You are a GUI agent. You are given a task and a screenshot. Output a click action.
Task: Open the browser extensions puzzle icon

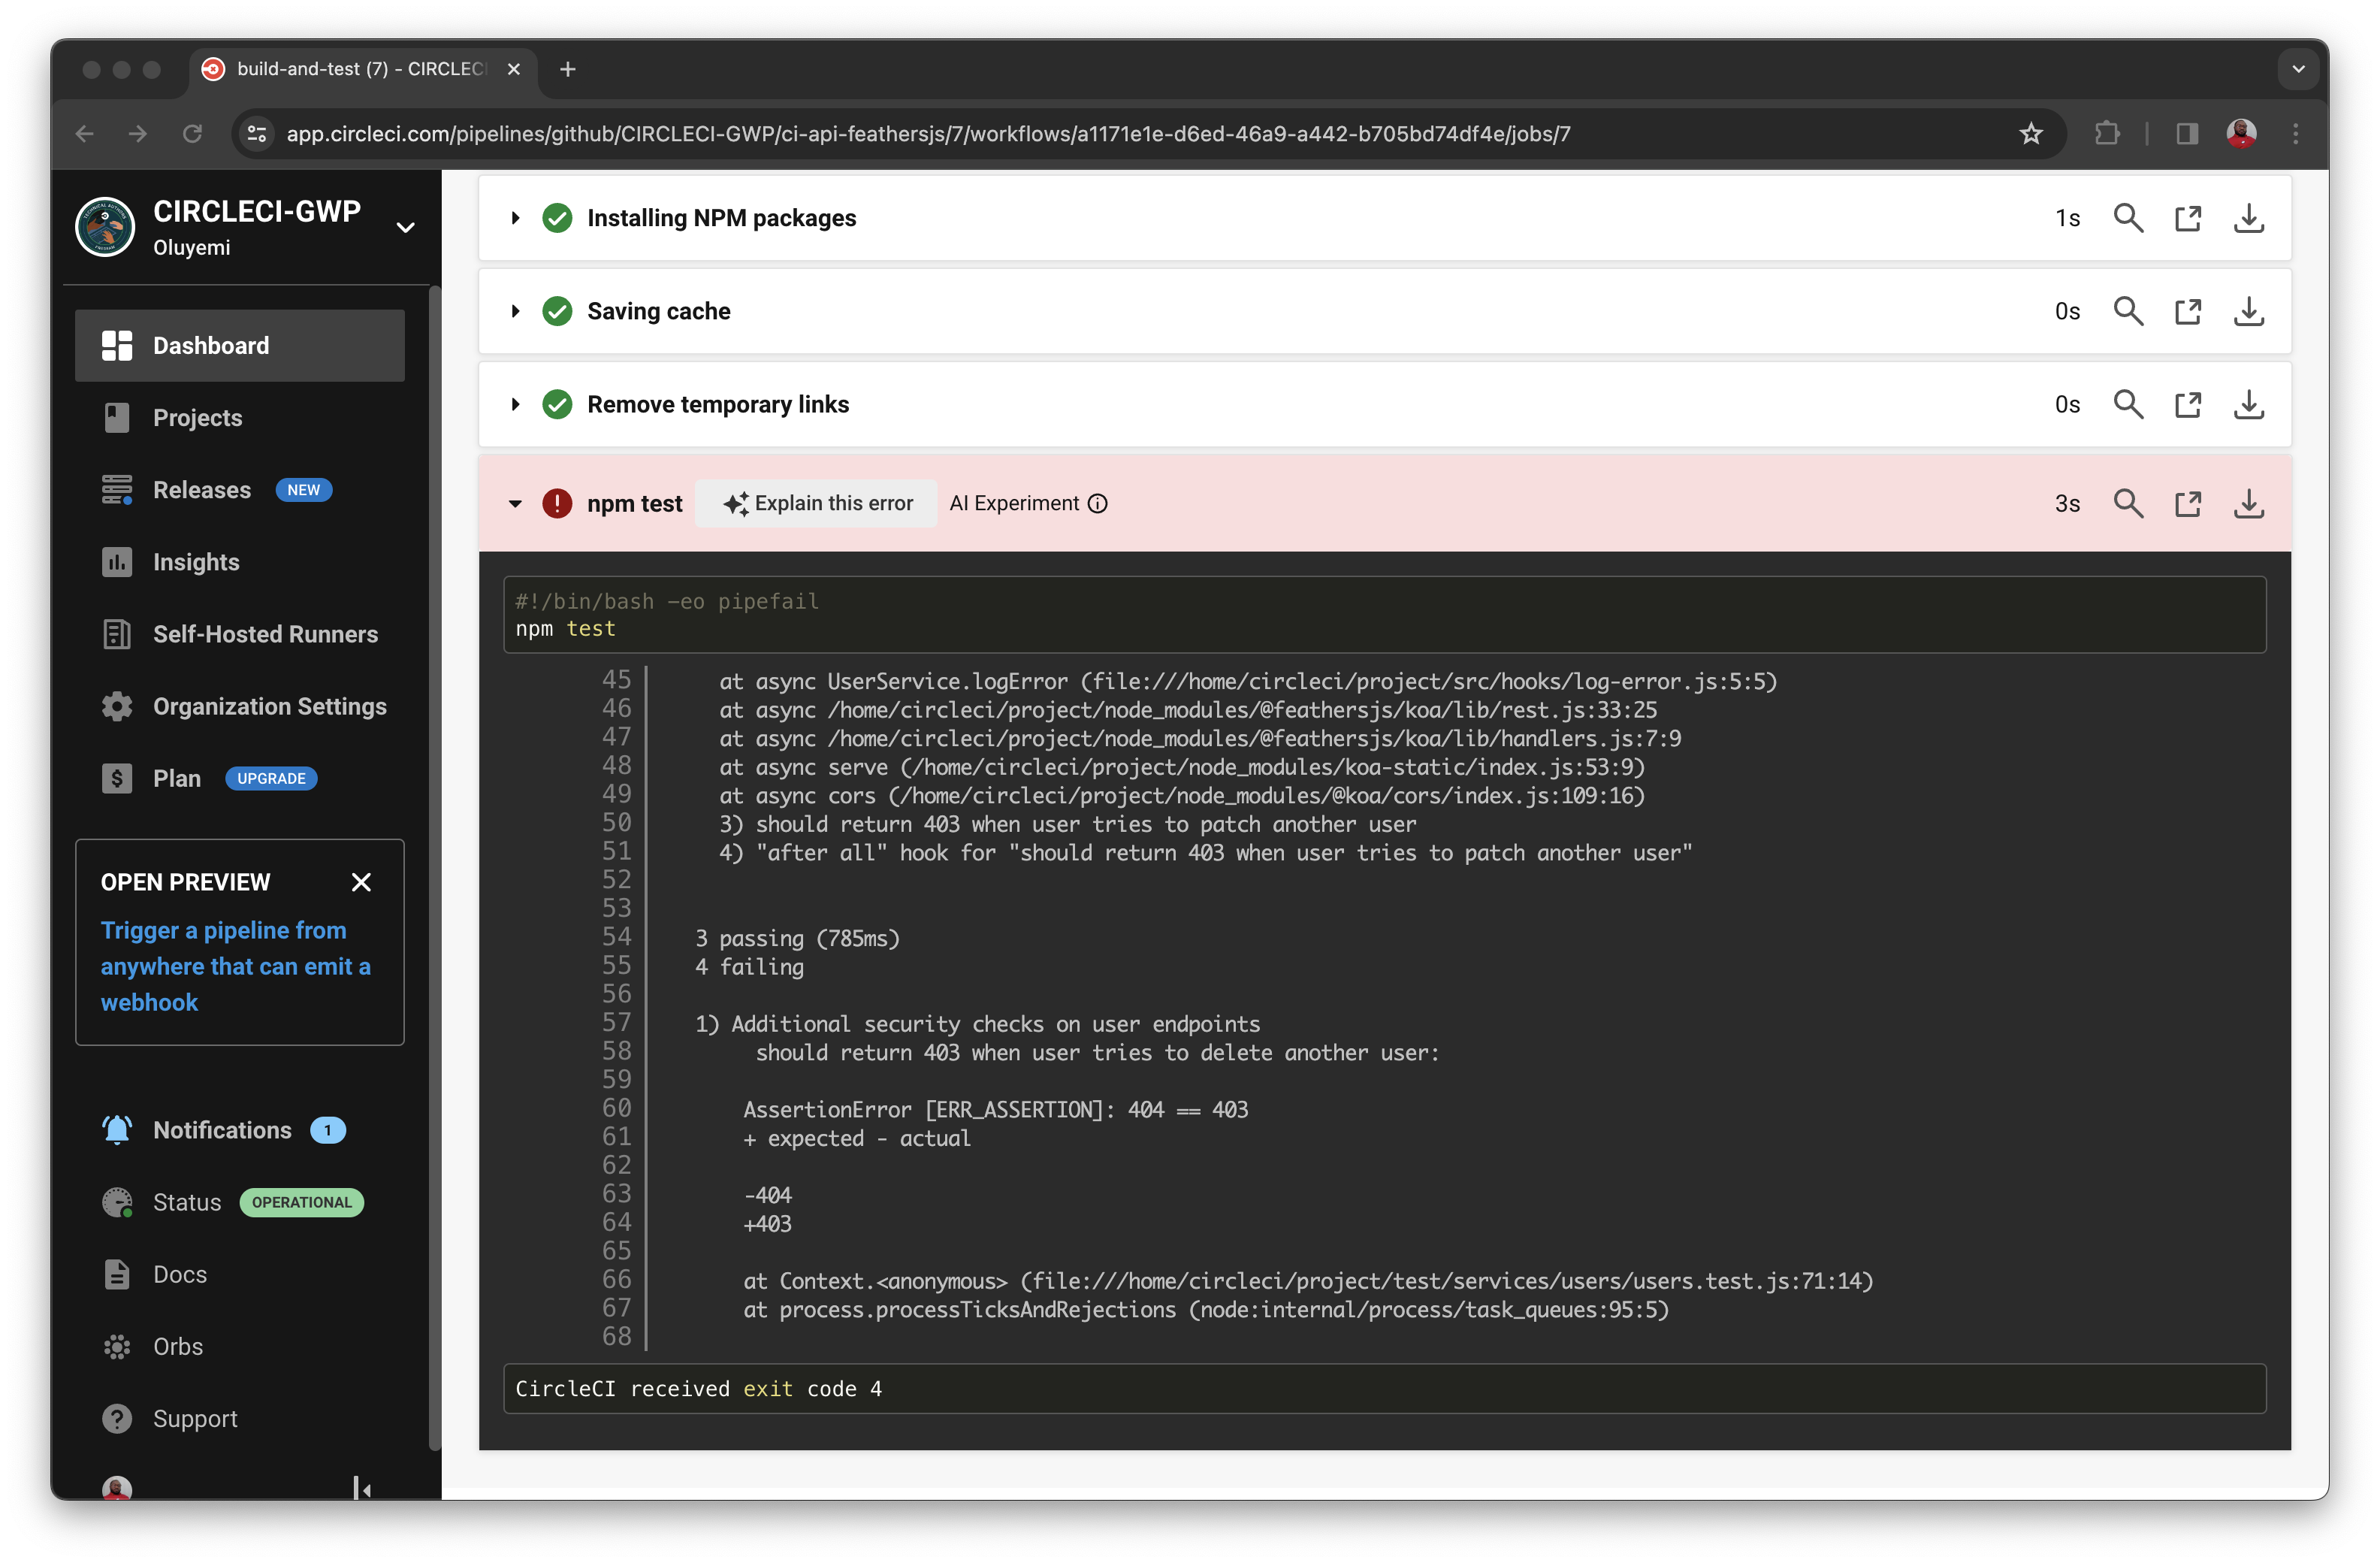2107,134
